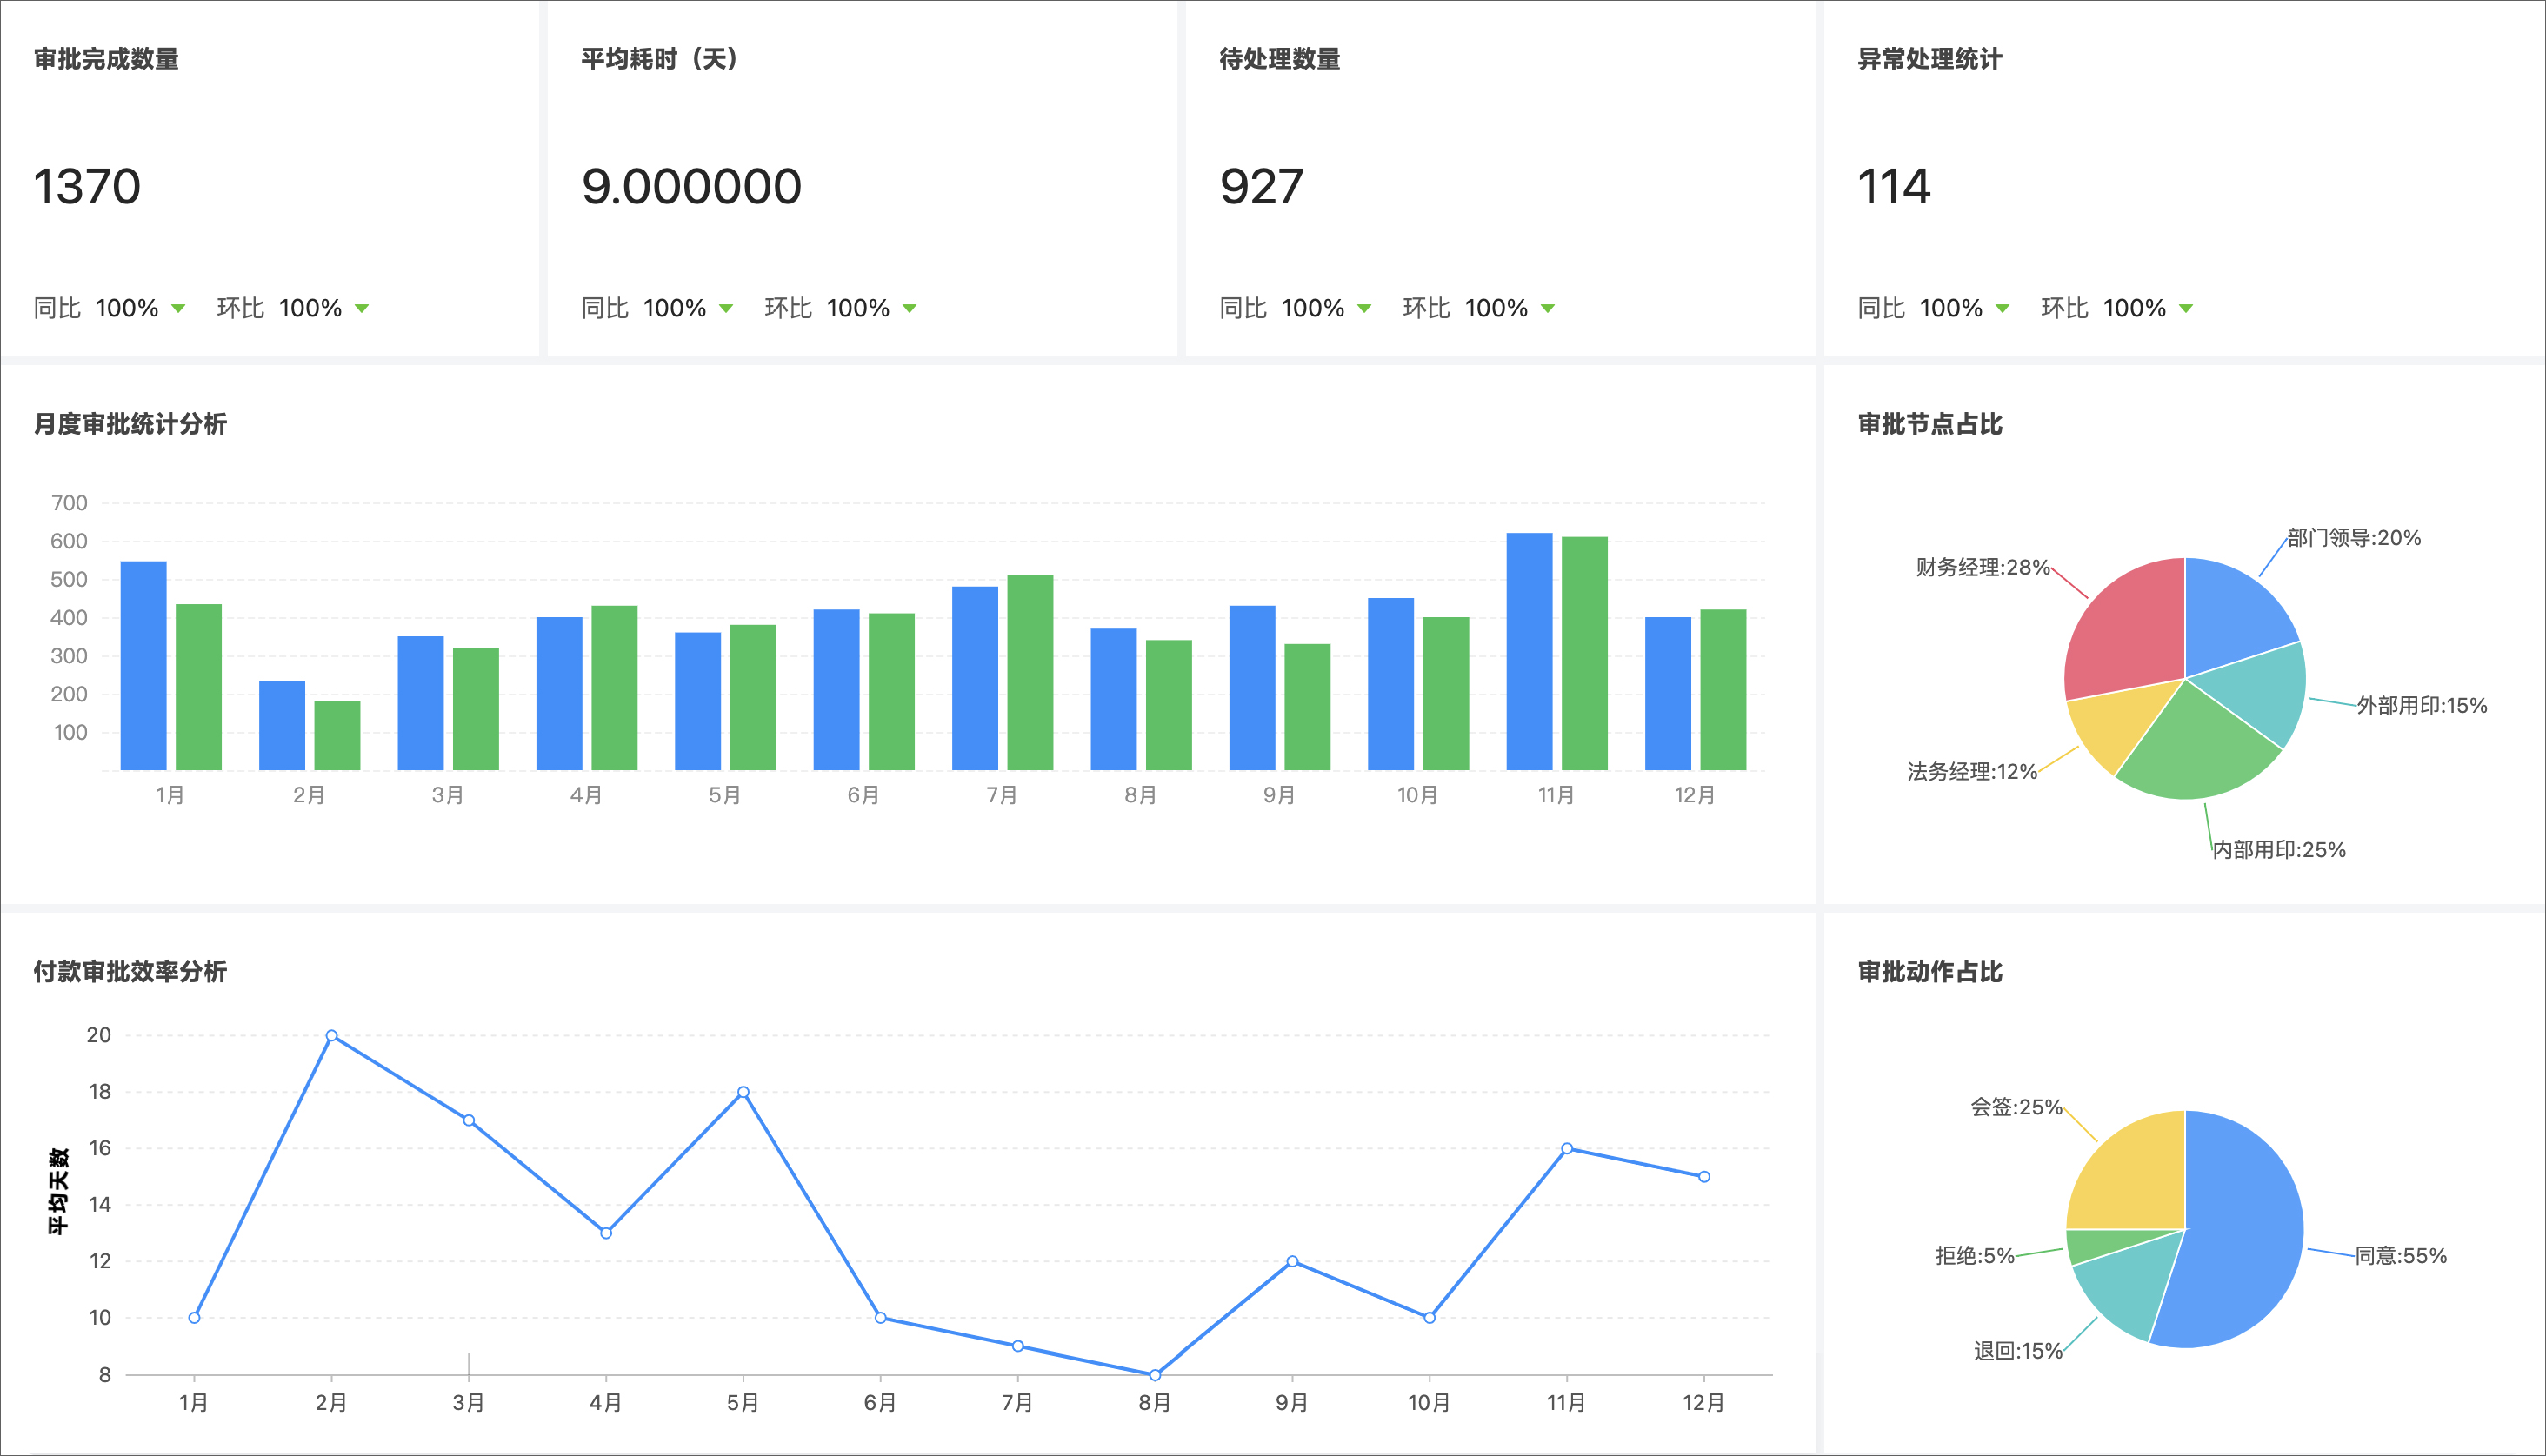Click the 12月 label on bar chart axis
The height and width of the screenshot is (1456, 2546).
[1694, 795]
